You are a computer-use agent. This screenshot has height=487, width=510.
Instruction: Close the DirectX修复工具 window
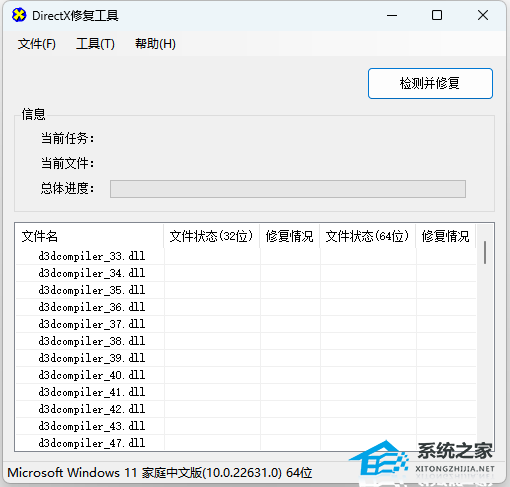click(483, 15)
